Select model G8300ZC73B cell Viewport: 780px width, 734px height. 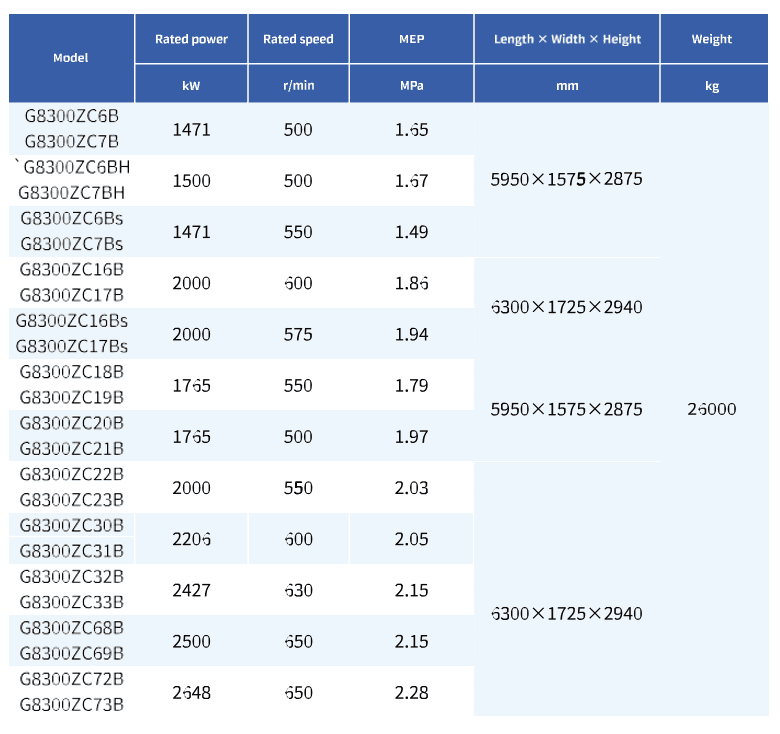tap(72, 705)
